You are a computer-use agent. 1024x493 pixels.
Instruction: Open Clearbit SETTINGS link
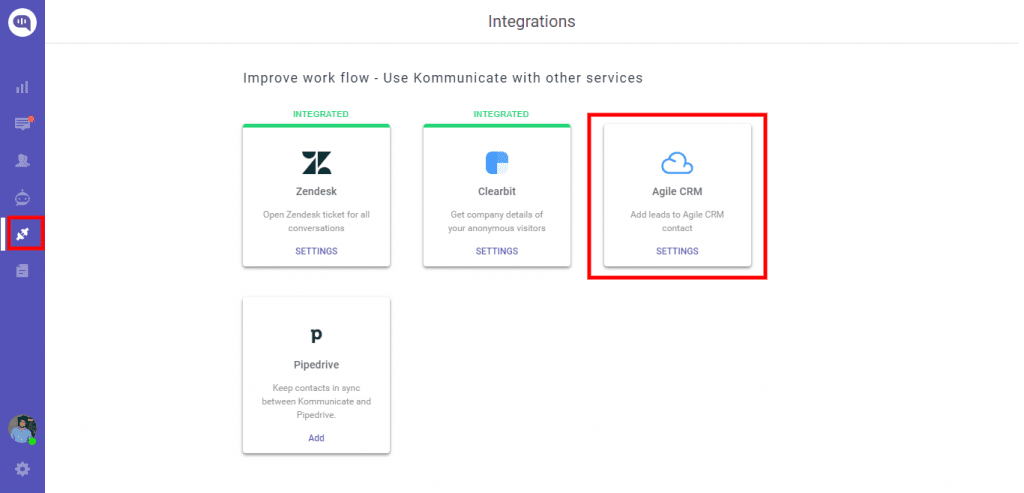(497, 251)
